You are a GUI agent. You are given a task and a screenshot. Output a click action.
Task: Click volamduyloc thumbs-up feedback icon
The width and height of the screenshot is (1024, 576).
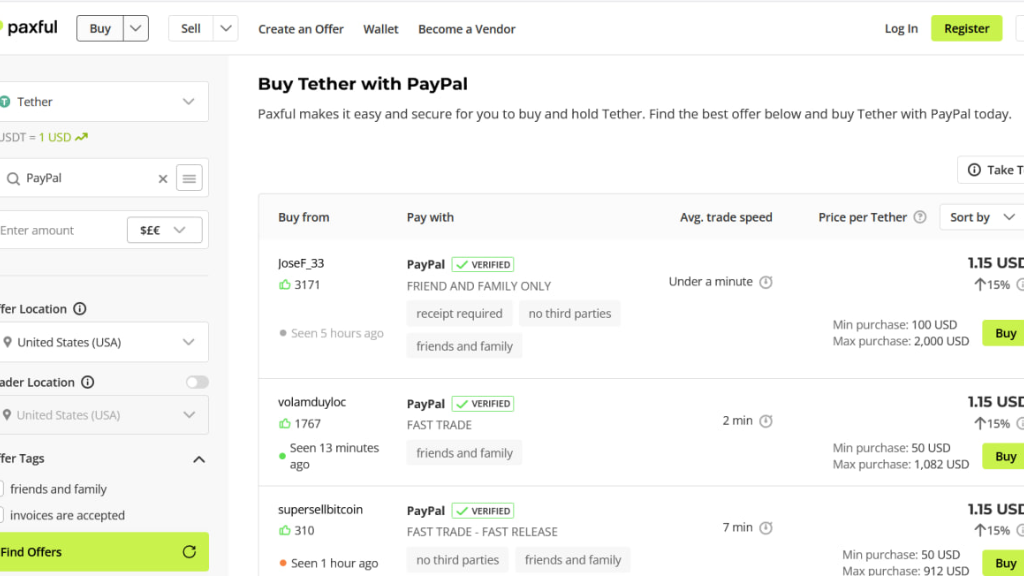point(284,423)
